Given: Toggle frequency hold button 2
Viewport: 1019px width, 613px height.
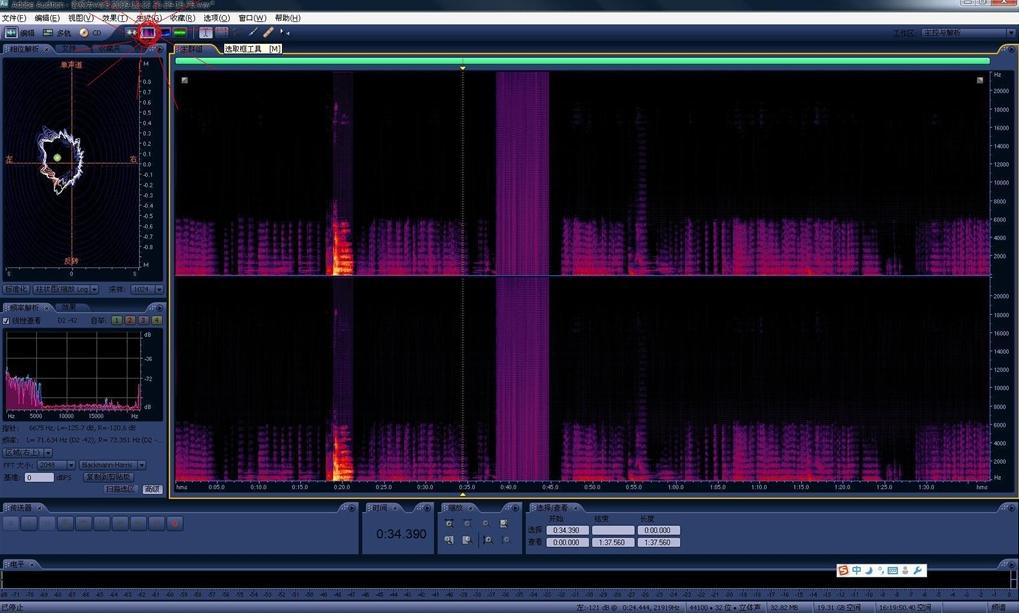Looking at the screenshot, I should [x=130, y=320].
